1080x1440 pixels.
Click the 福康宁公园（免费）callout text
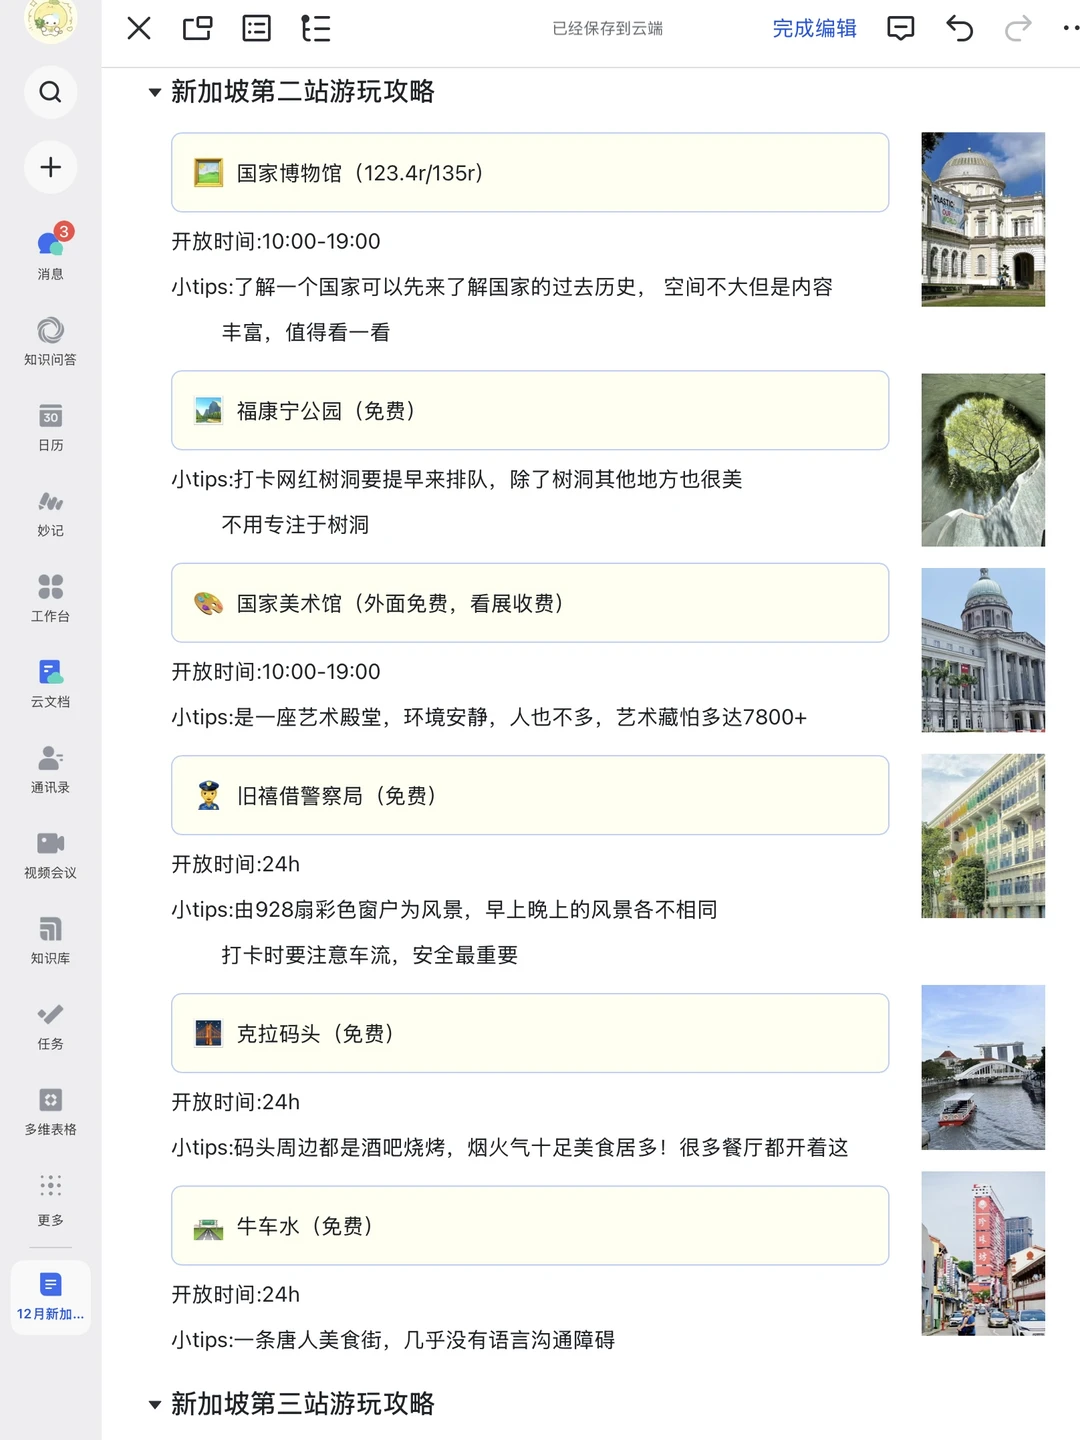click(x=326, y=411)
